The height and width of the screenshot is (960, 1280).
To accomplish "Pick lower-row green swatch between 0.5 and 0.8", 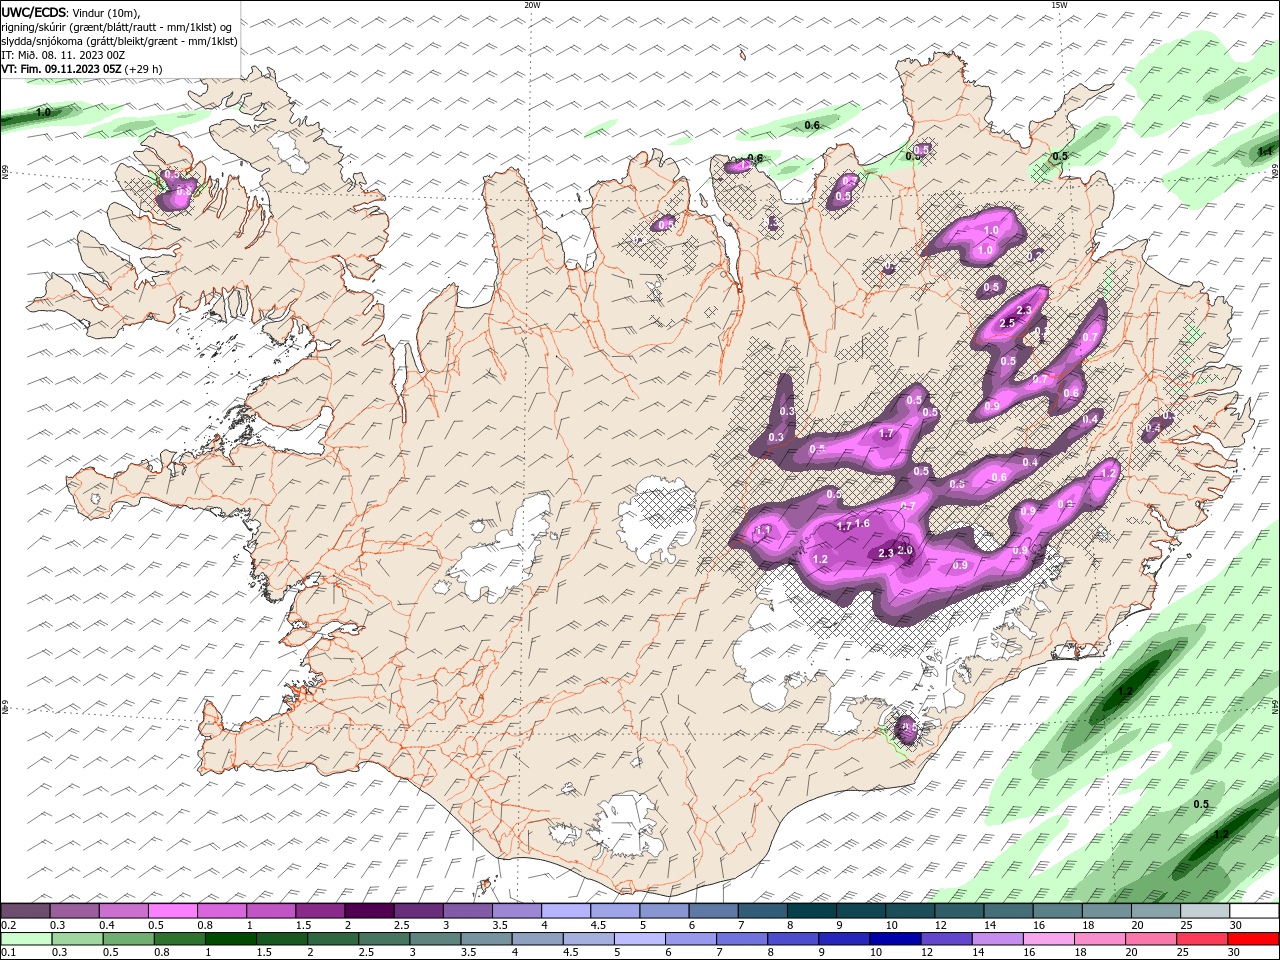I will (127, 939).
